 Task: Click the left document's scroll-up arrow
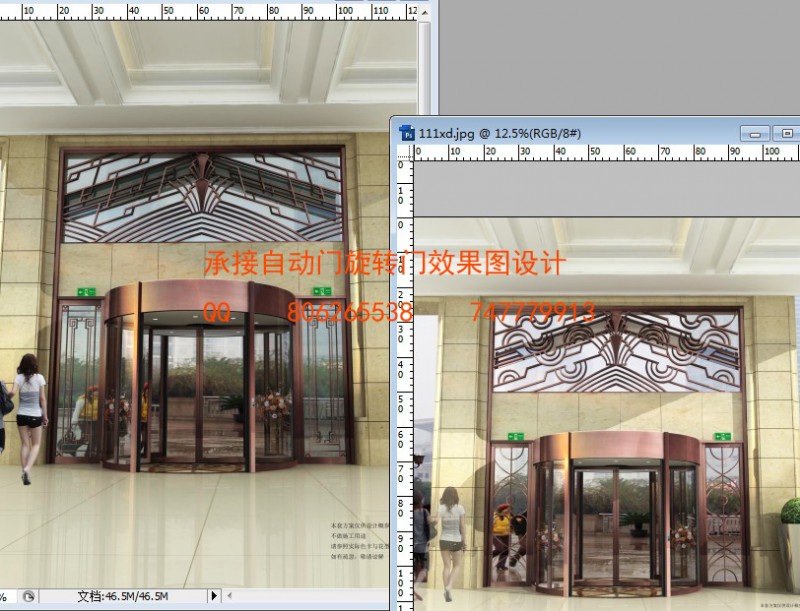(x=424, y=11)
